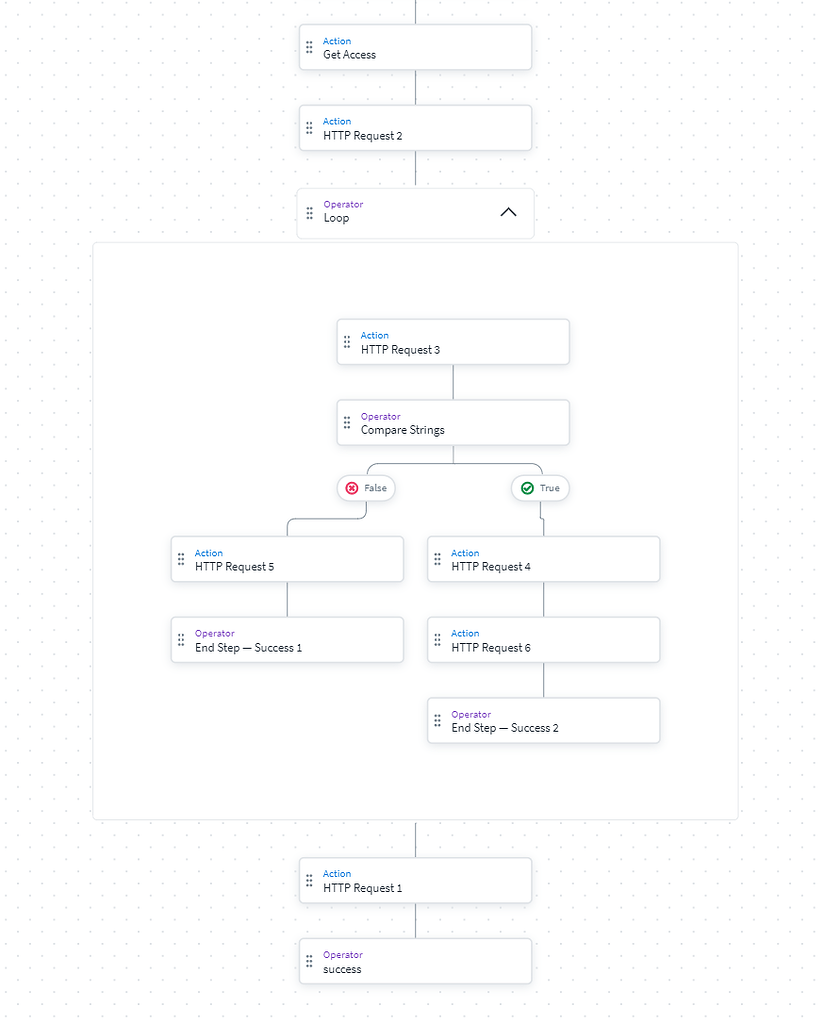
Task: Click the drag handle on Compare Strings
Action: click(347, 423)
